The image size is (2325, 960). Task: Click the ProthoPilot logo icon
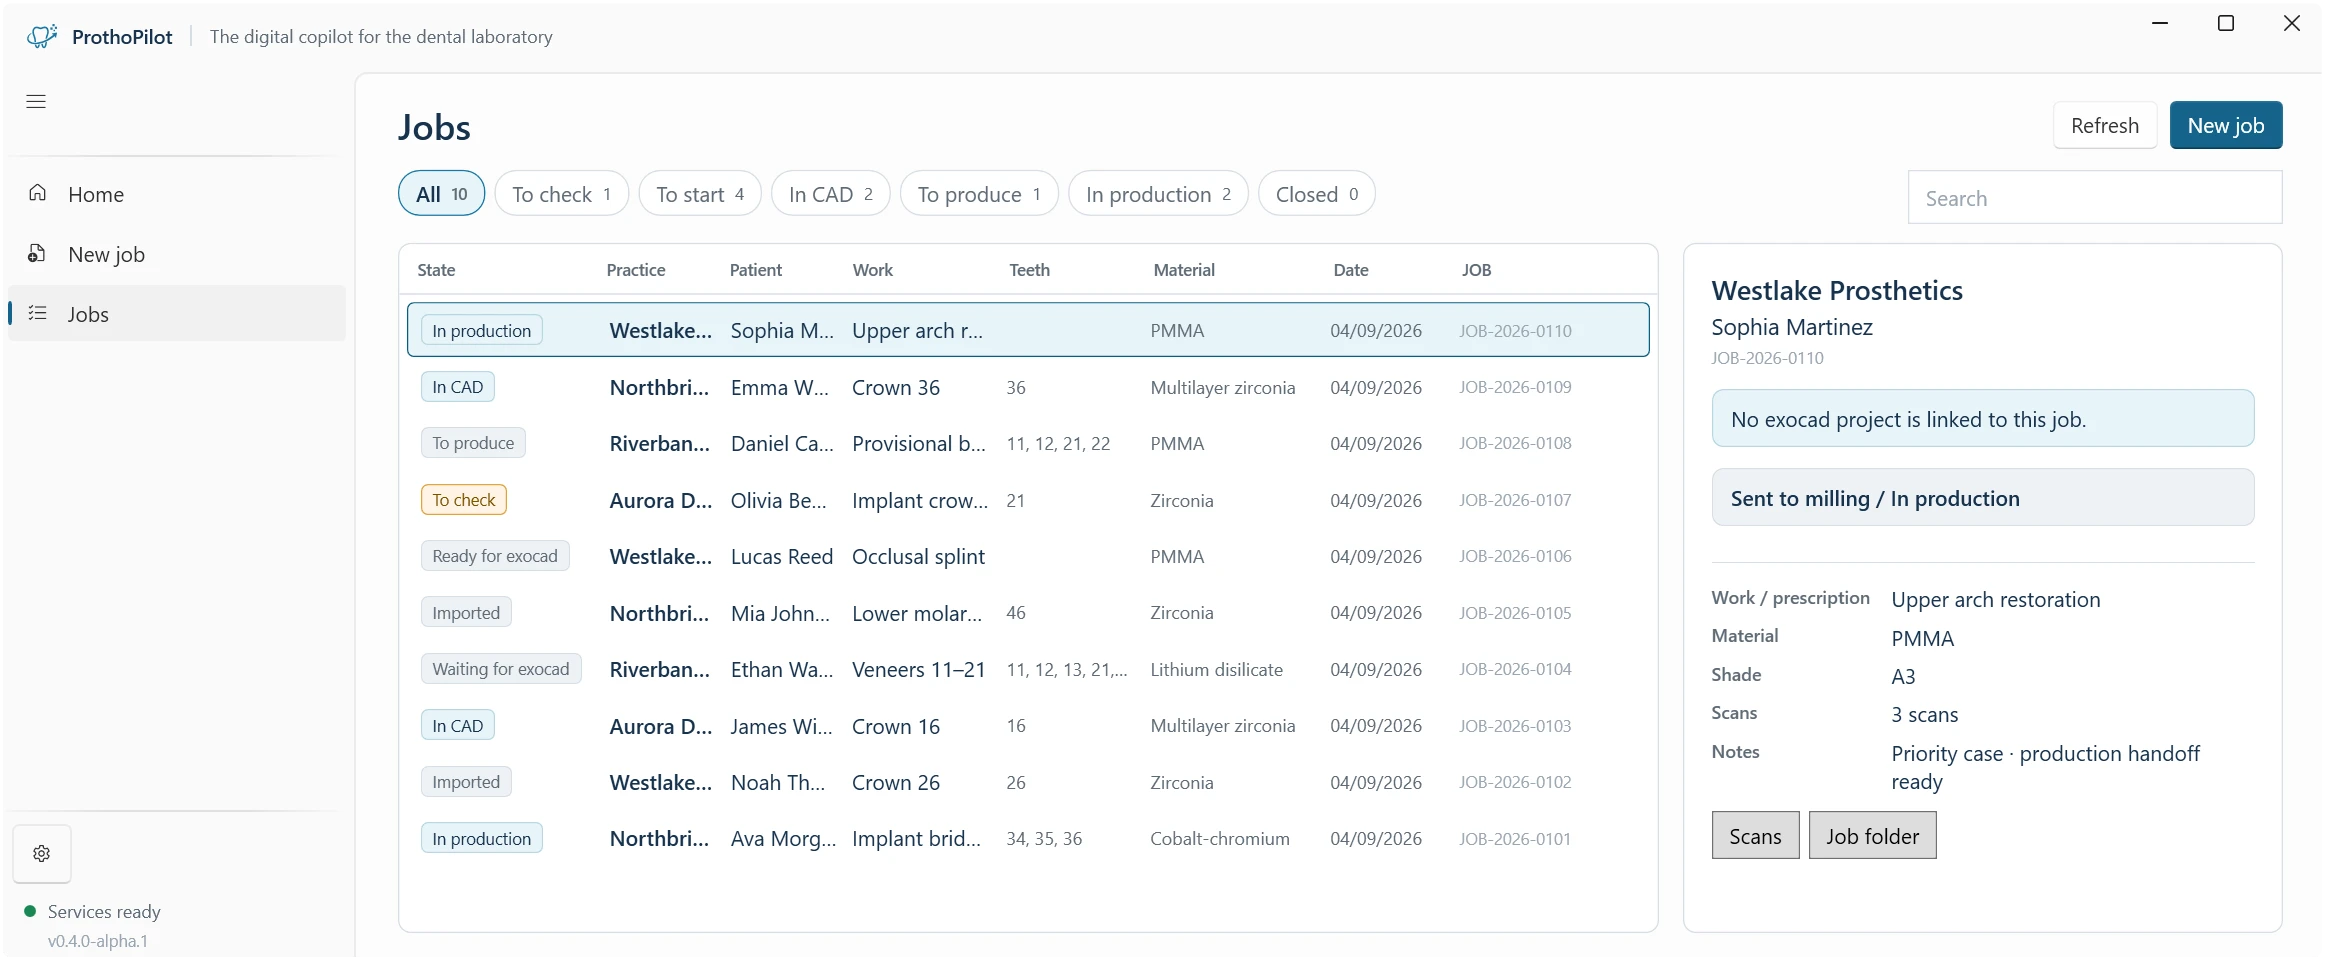[42, 37]
